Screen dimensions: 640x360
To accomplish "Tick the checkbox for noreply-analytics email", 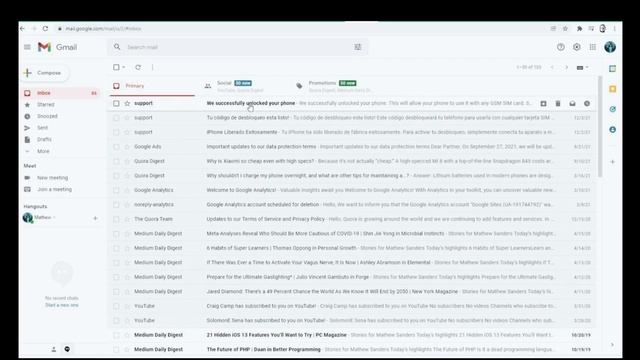I will tap(116, 205).
